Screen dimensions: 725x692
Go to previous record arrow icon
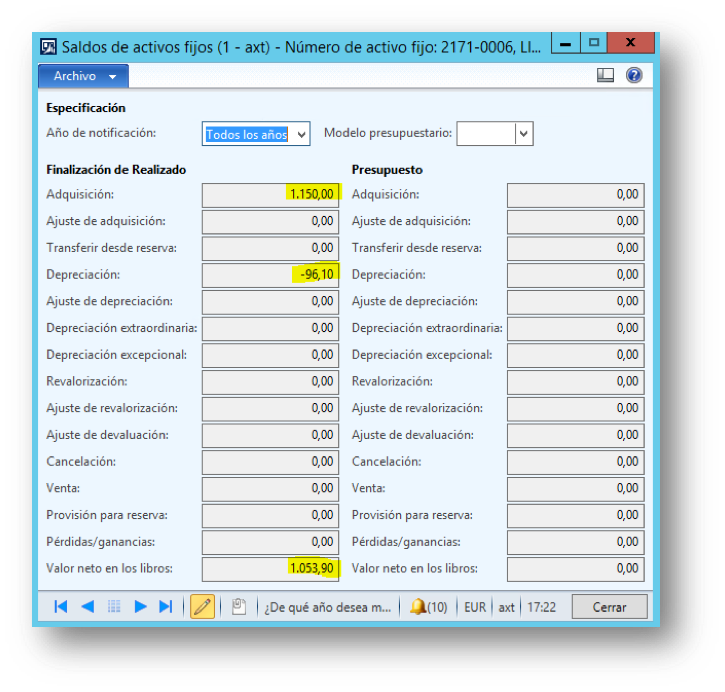(87, 606)
